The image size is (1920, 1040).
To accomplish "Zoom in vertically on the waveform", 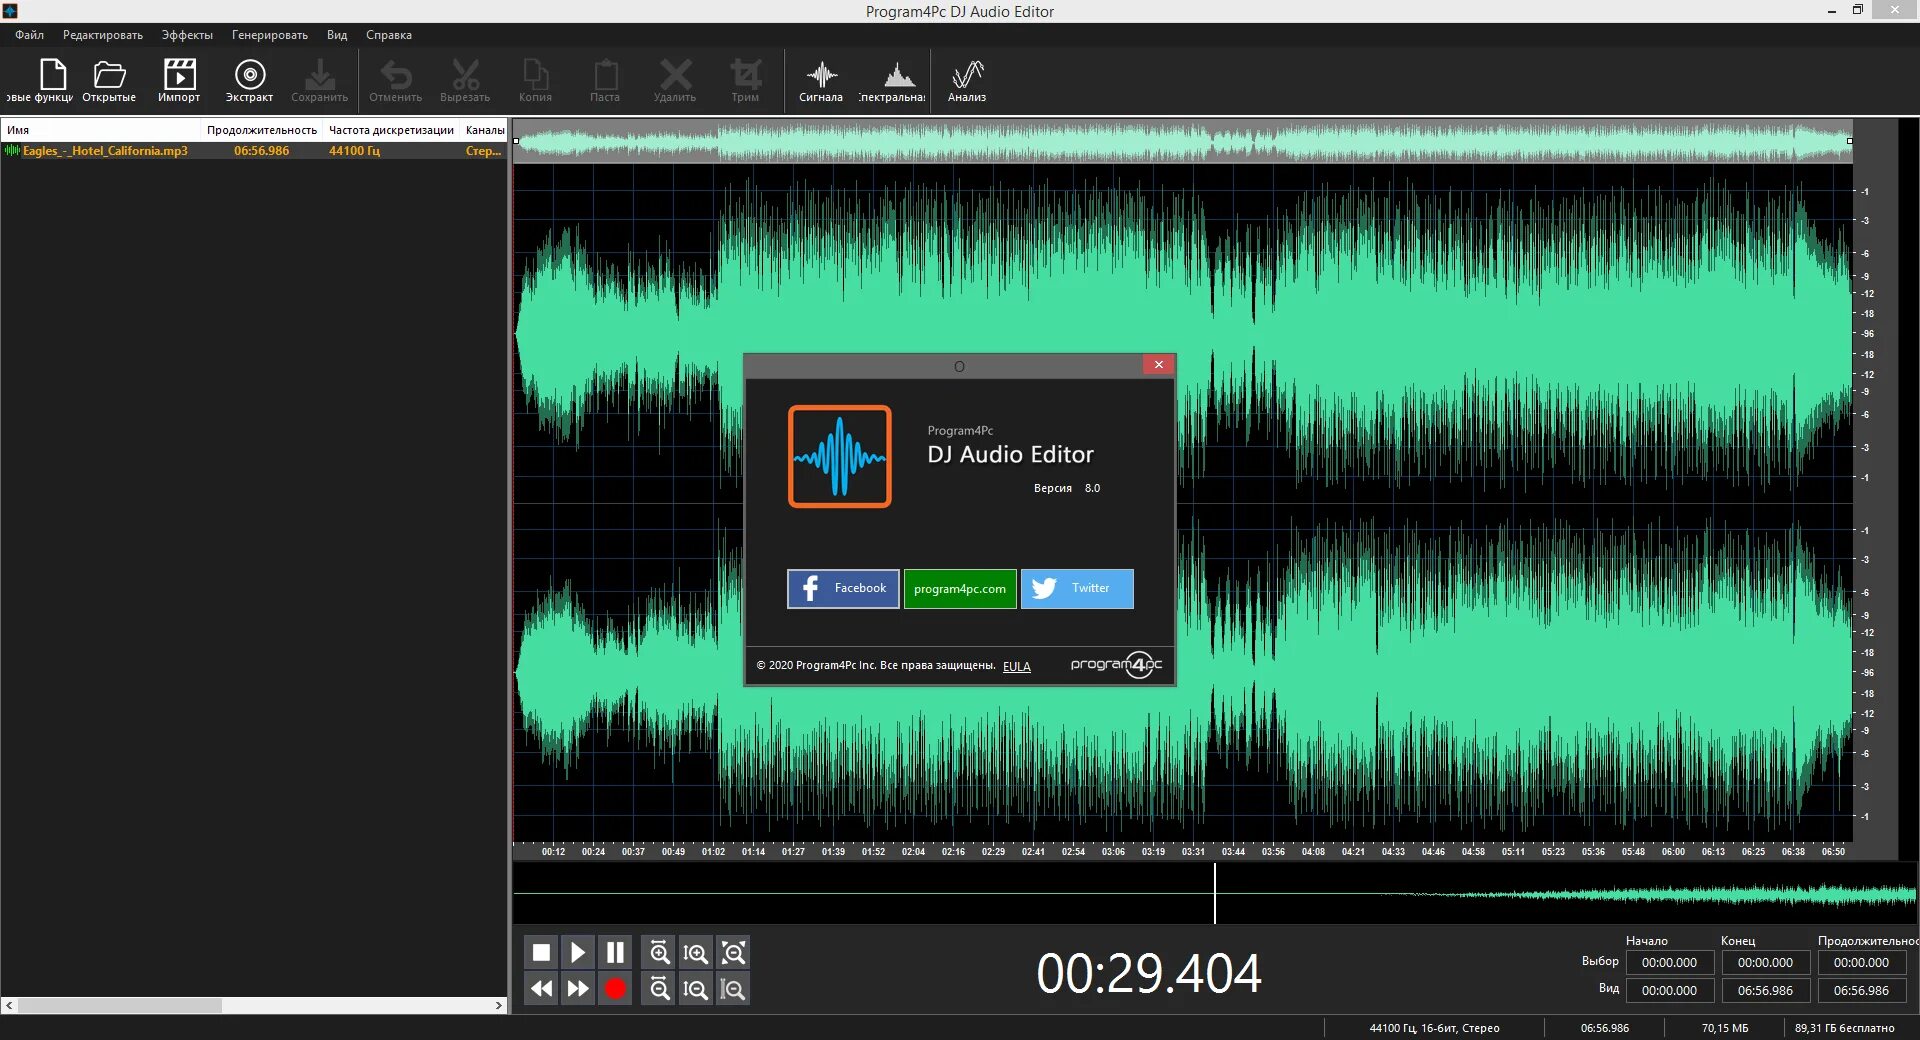I will pyautogui.click(x=696, y=953).
